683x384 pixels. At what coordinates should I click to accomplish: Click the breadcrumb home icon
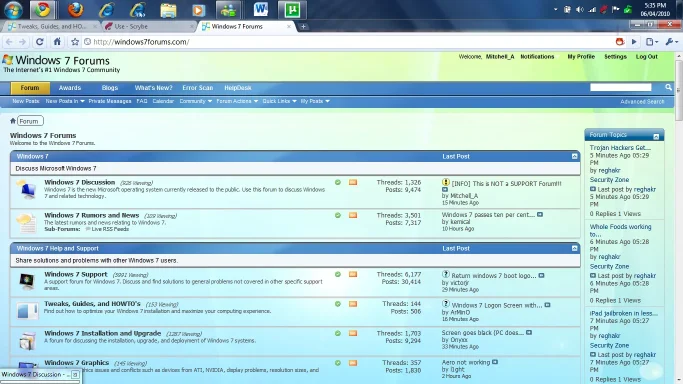(13, 121)
